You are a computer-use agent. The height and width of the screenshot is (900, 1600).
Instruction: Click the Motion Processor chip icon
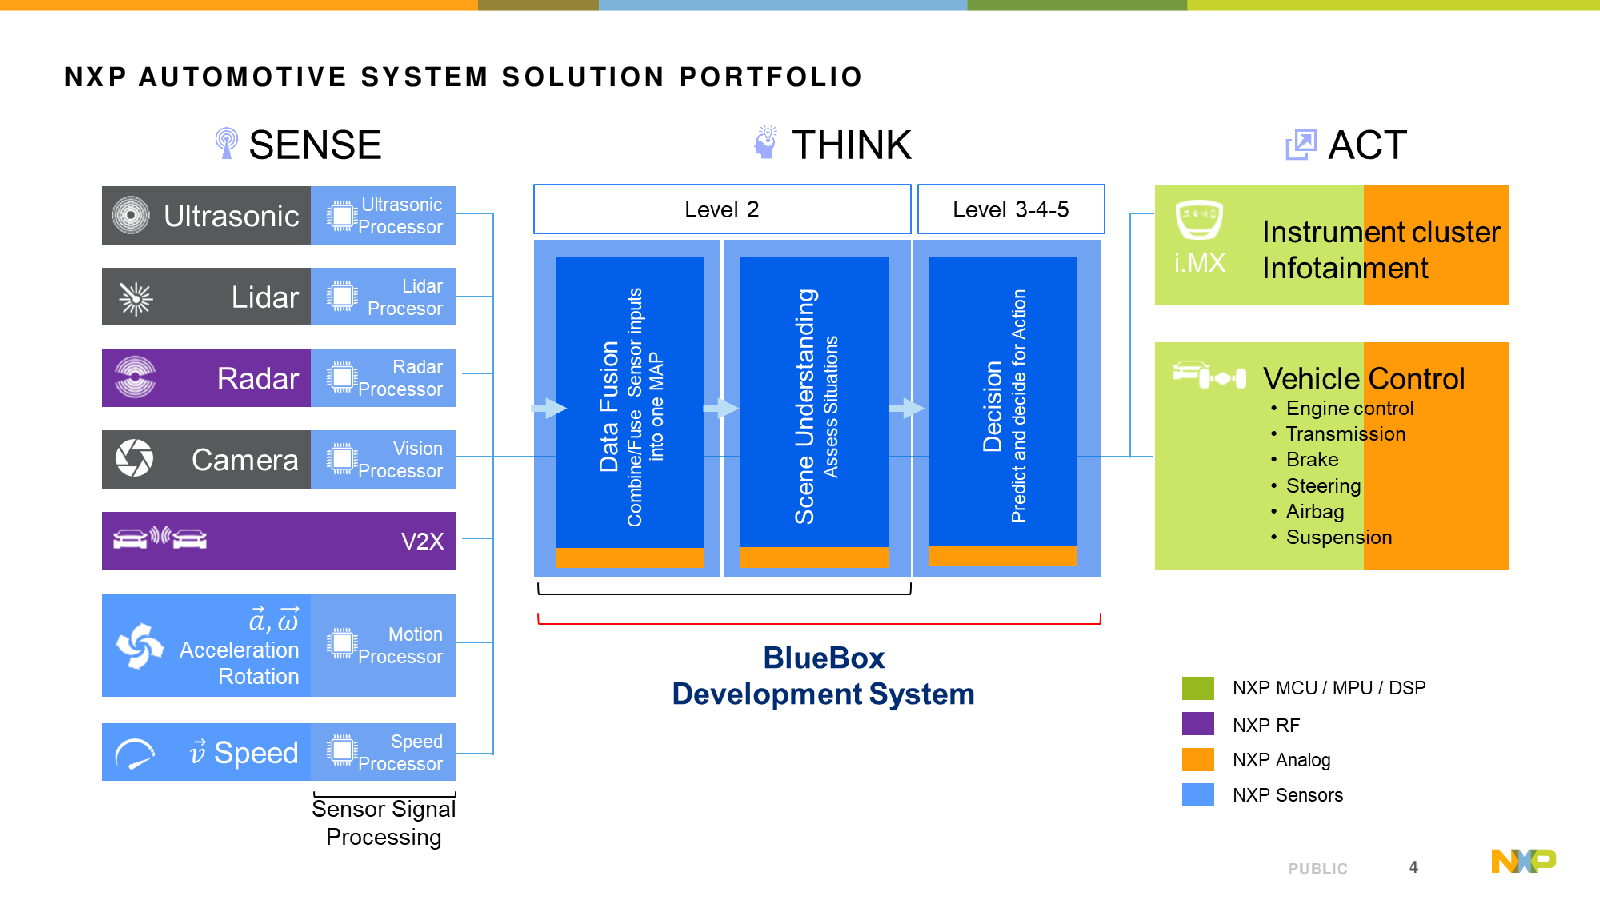tap(341, 644)
